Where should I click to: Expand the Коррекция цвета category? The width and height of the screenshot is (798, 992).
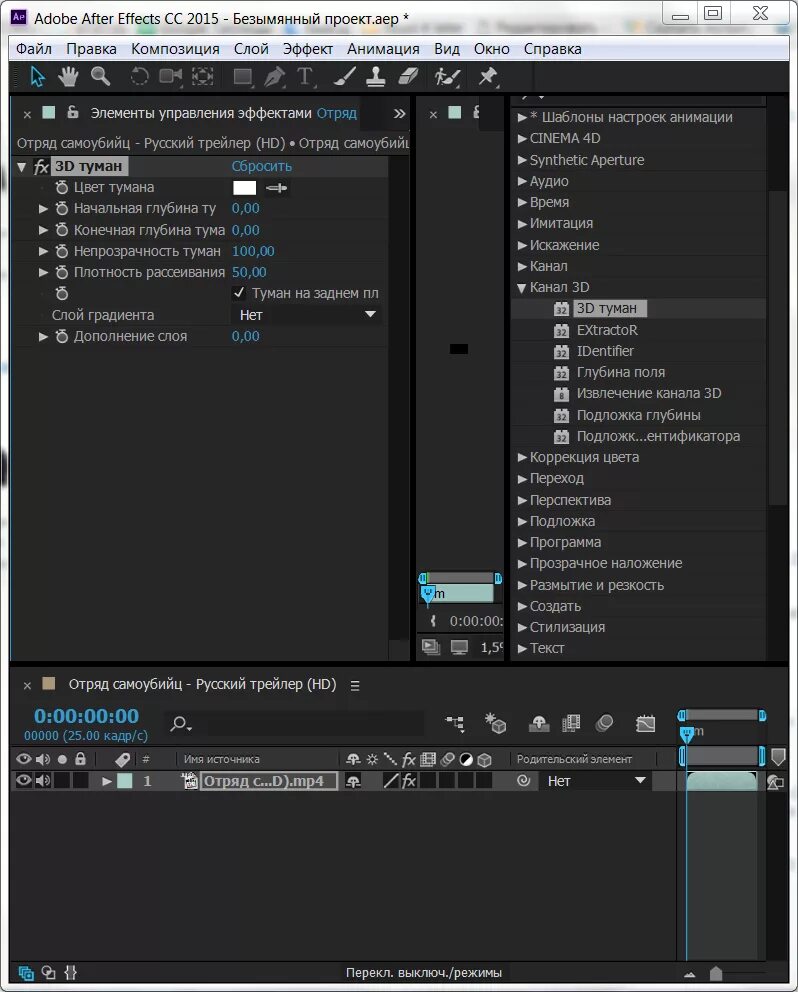click(x=522, y=457)
